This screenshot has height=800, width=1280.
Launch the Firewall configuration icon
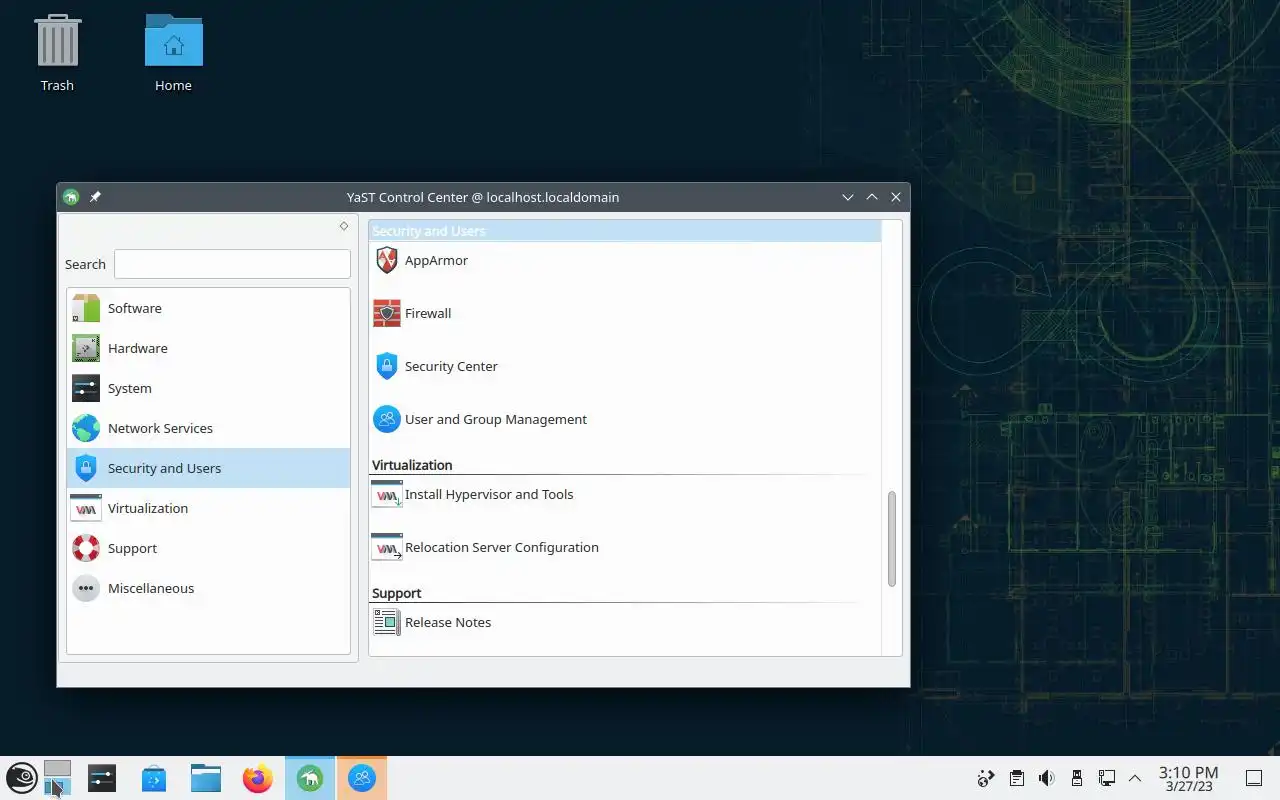pyautogui.click(x=386, y=313)
